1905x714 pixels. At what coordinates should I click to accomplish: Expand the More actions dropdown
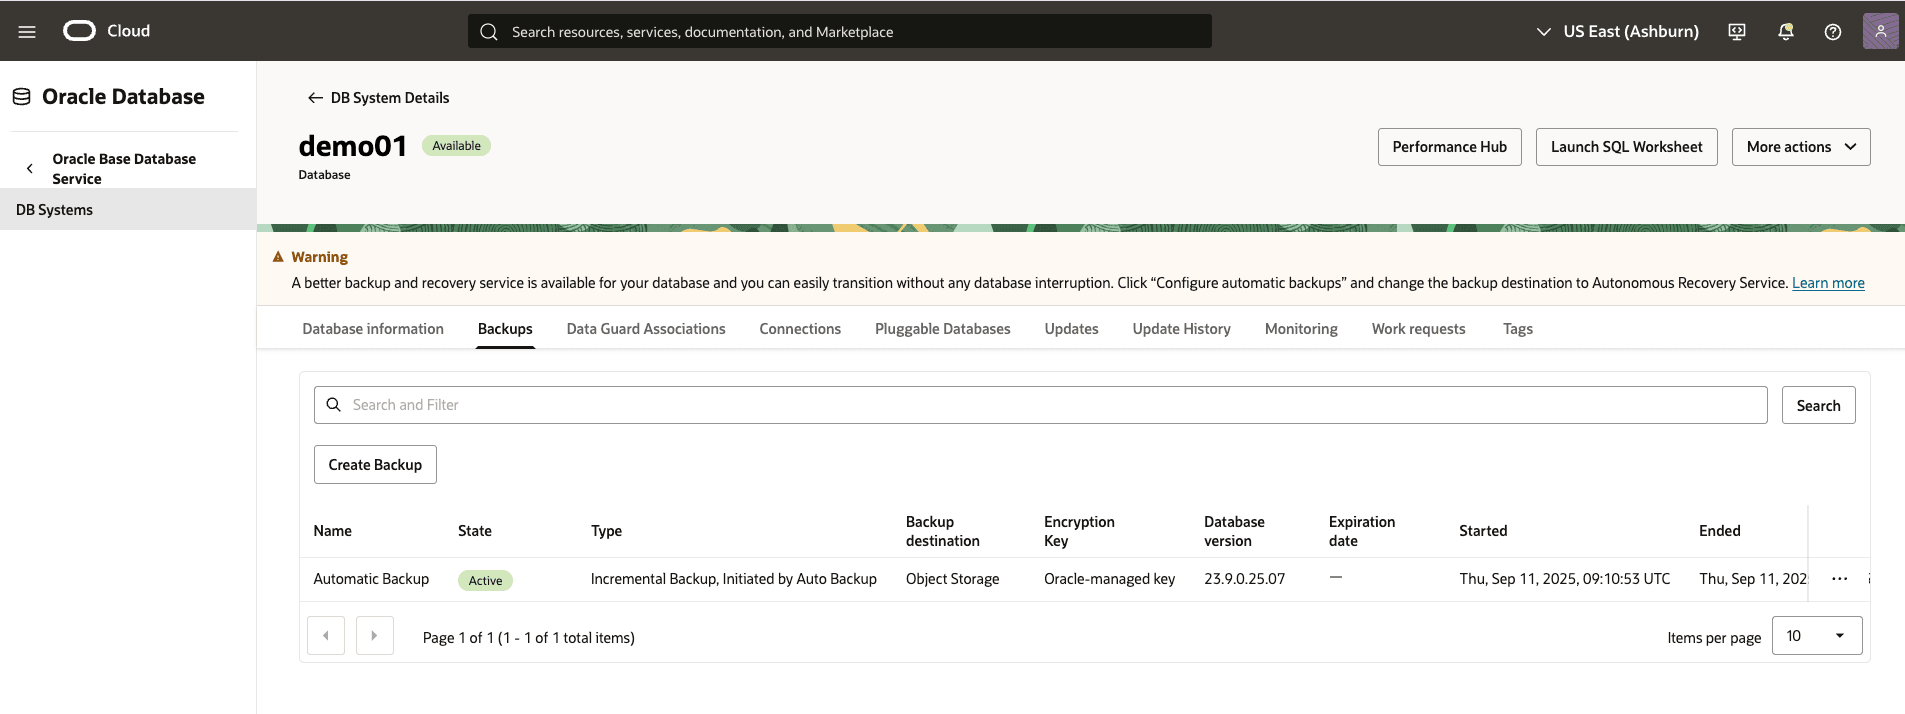click(x=1800, y=147)
